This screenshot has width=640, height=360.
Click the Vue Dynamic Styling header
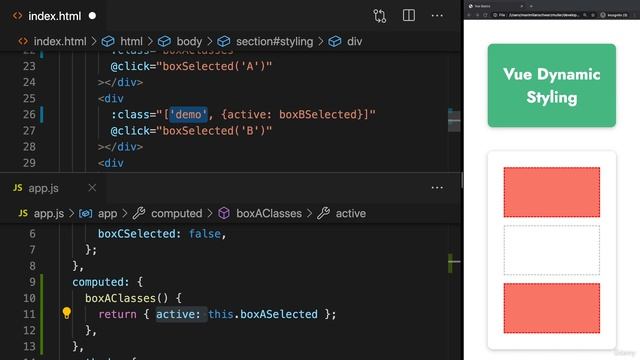point(551,85)
